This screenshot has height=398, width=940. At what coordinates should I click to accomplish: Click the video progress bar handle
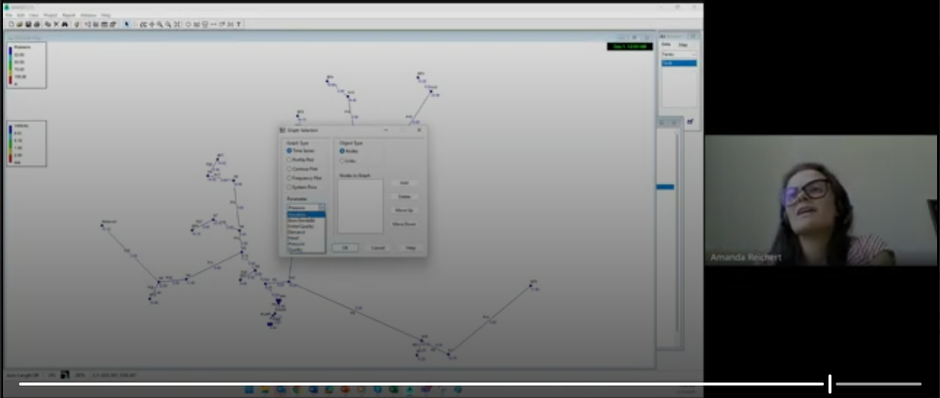[830, 384]
